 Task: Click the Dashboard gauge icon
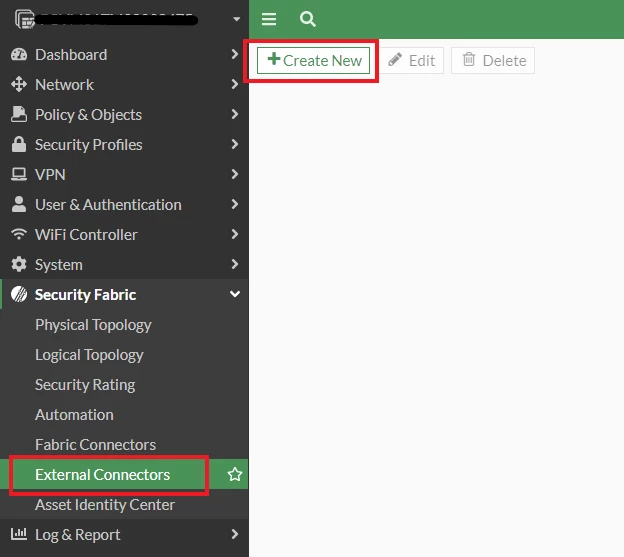[x=19, y=55]
